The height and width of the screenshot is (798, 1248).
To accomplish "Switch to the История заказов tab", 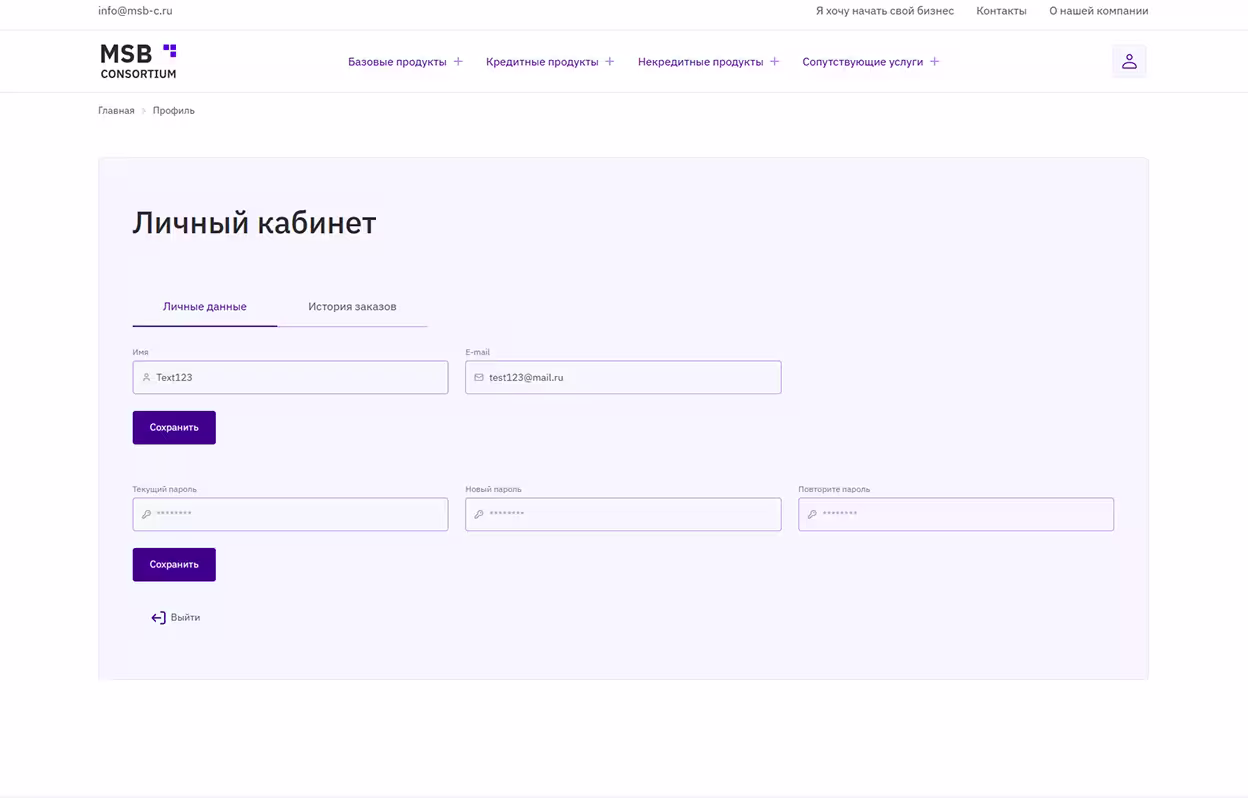I will [352, 307].
